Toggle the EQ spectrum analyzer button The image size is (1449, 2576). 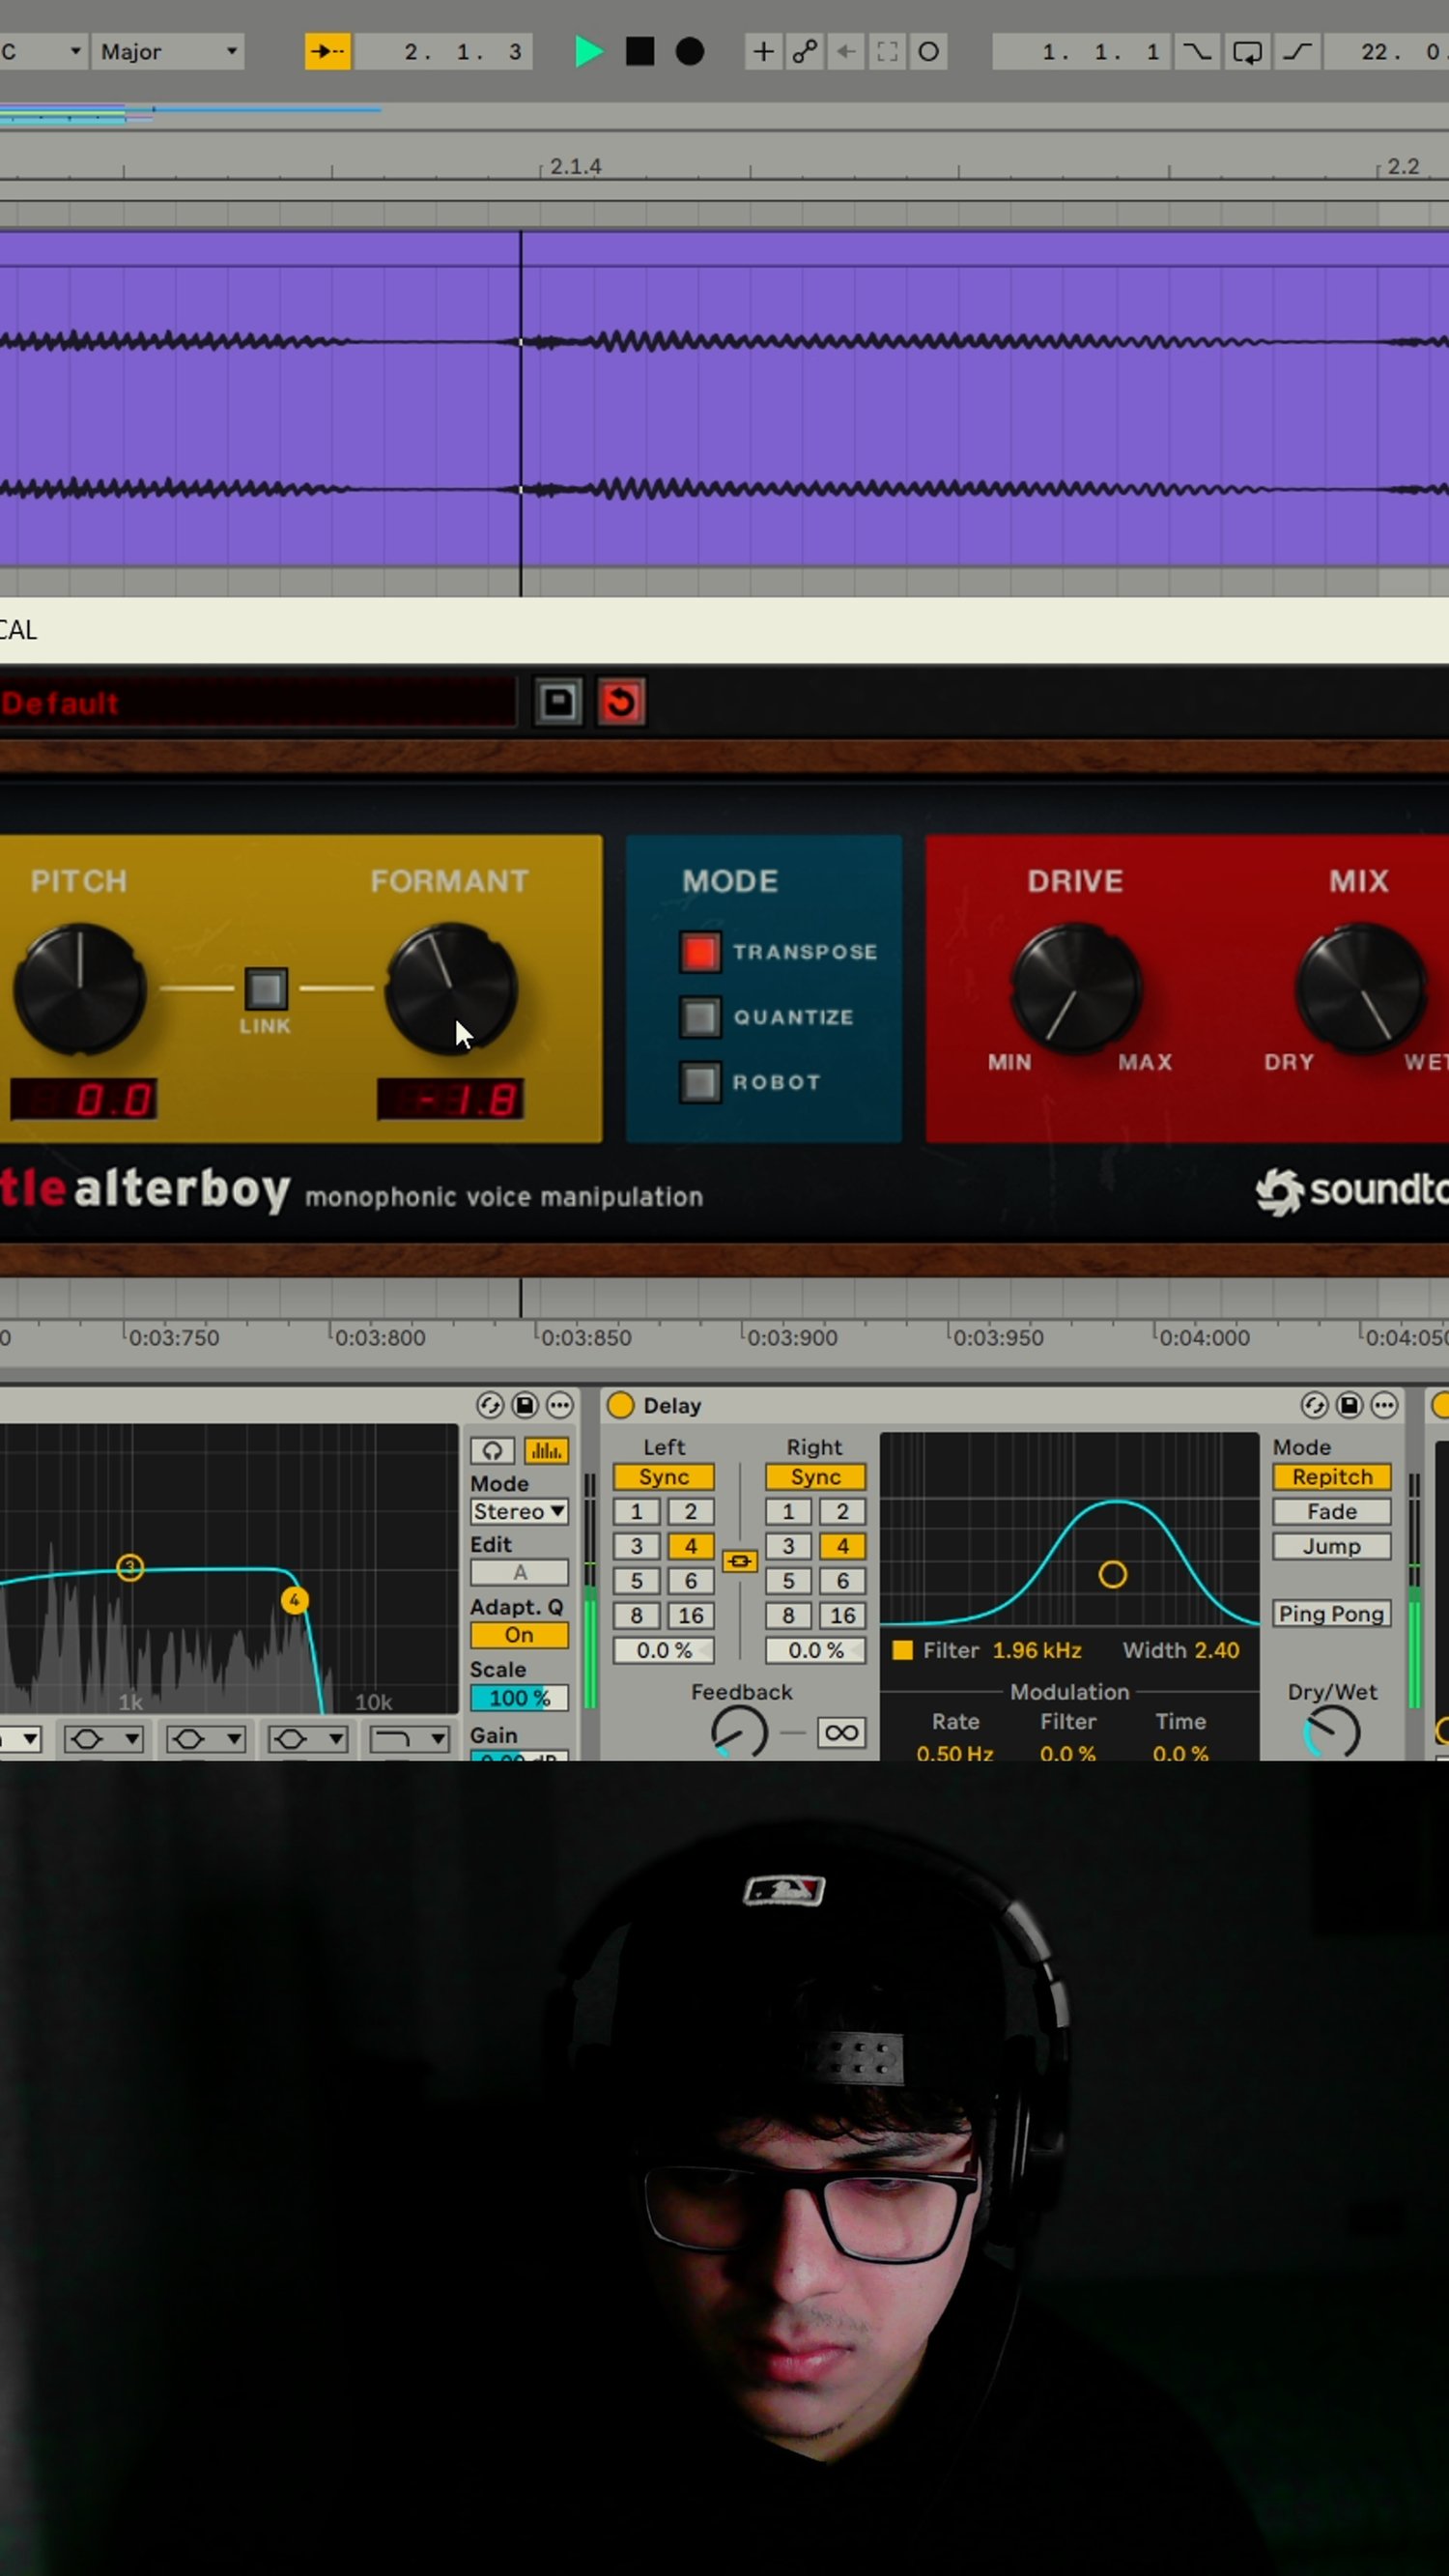click(x=546, y=1450)
